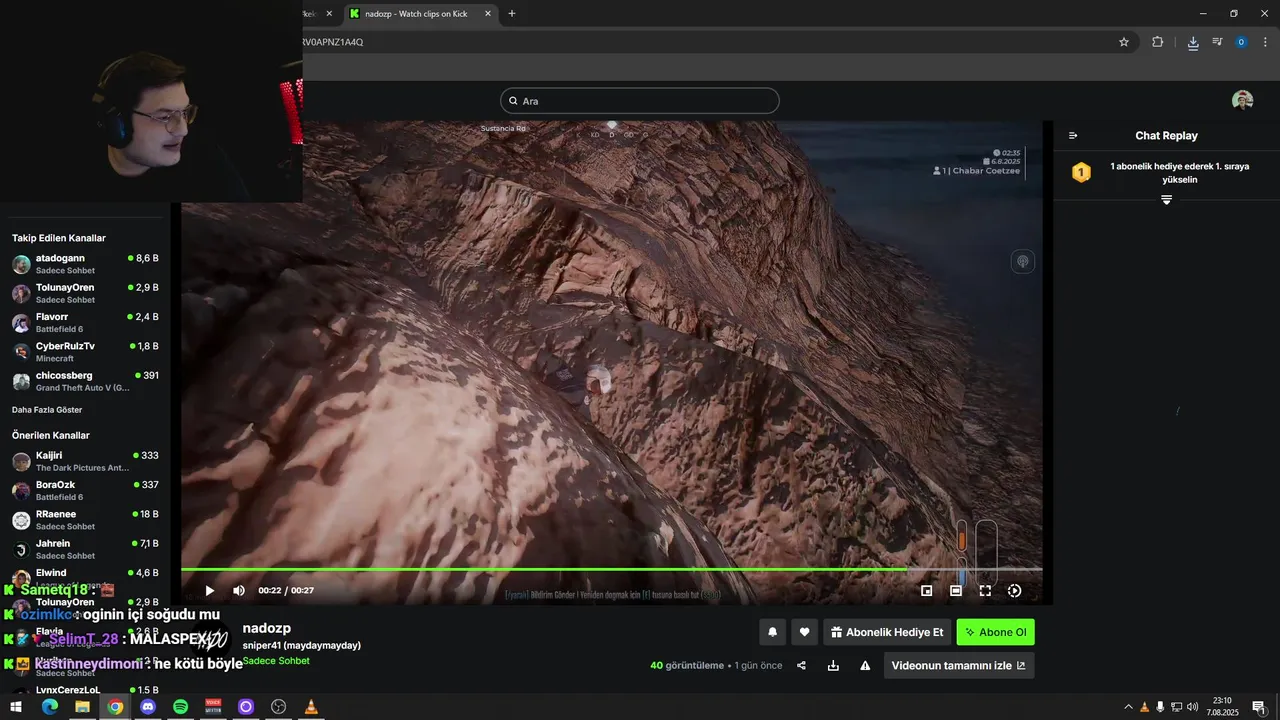Screen dimensions: 1280x720
Task: Open the Windows Start menu
Action: 16,707
